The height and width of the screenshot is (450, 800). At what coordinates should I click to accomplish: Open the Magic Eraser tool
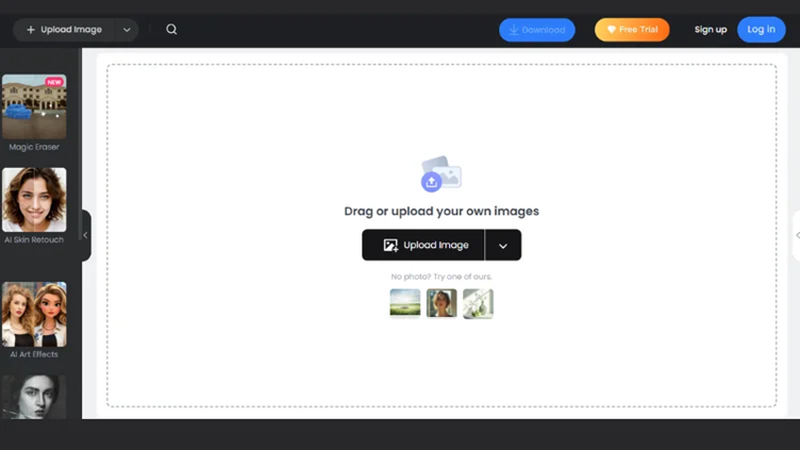34,106
